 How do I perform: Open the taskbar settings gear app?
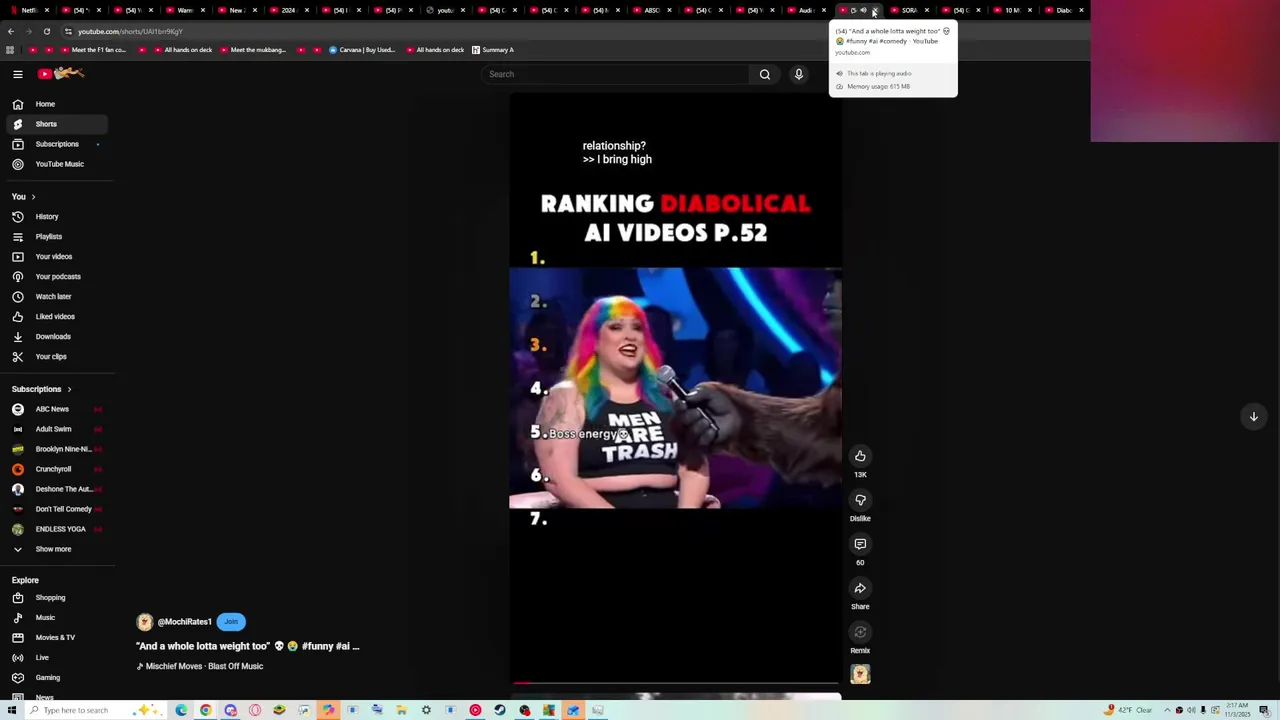426,710
